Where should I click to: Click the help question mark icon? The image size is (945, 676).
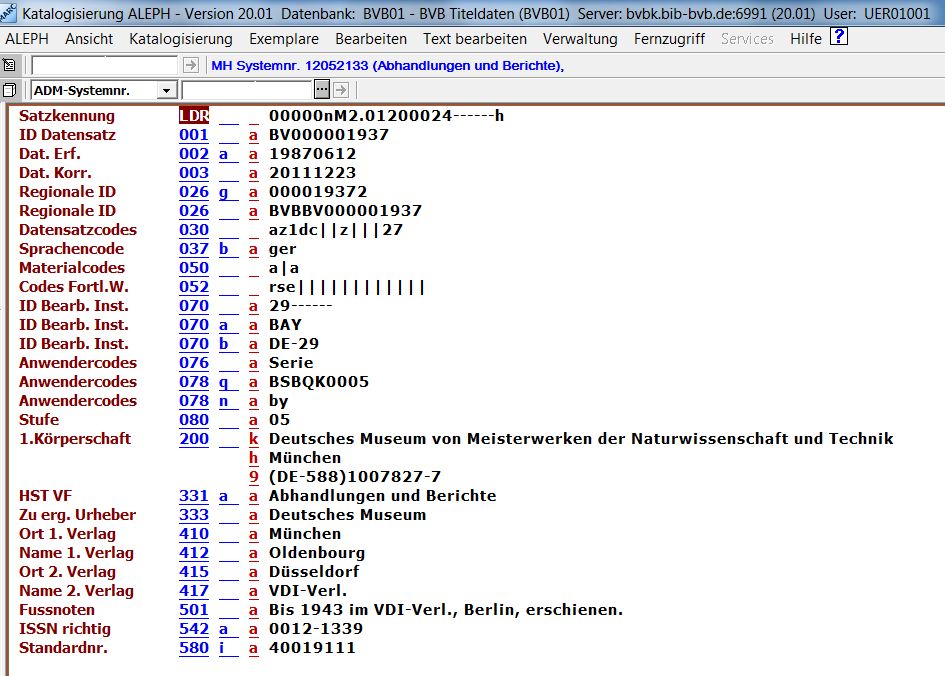click(839, 38)
